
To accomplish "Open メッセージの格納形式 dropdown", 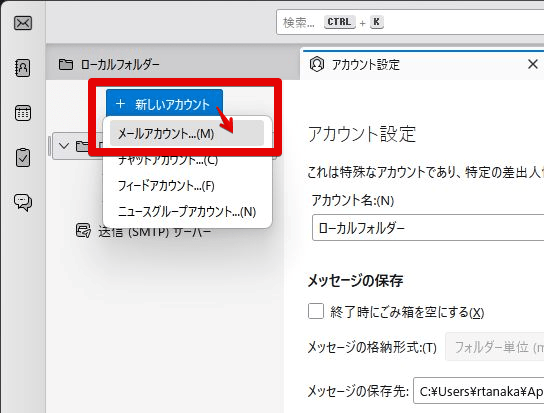I will [495, 347].
